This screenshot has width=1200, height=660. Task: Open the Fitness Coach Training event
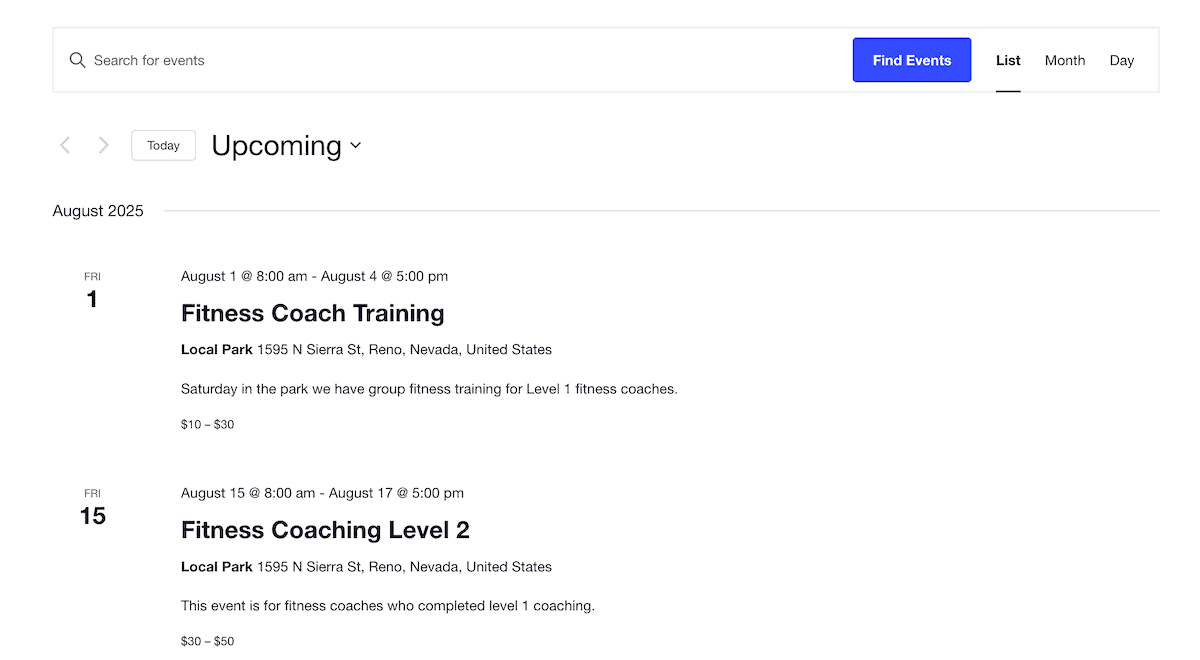coord(312,313)
